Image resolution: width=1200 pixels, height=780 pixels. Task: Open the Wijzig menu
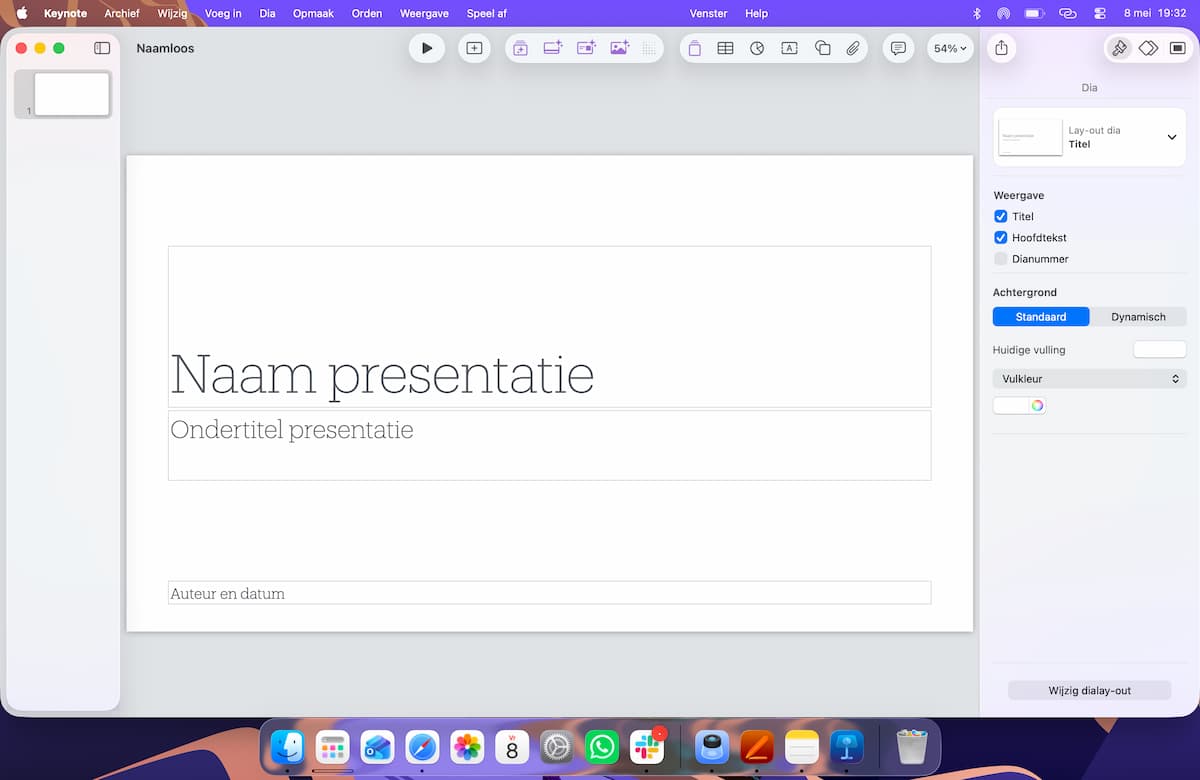pyautogui.click(x=172, y=13)
